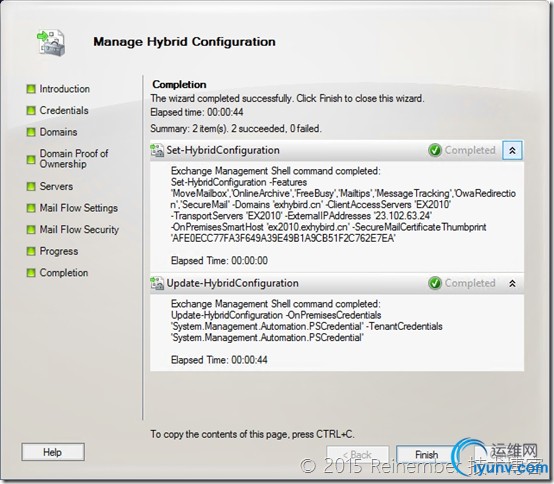Screen dimensions: 554x484
Task: Click the green square next to Domains
Action: [x=31, y=132]
